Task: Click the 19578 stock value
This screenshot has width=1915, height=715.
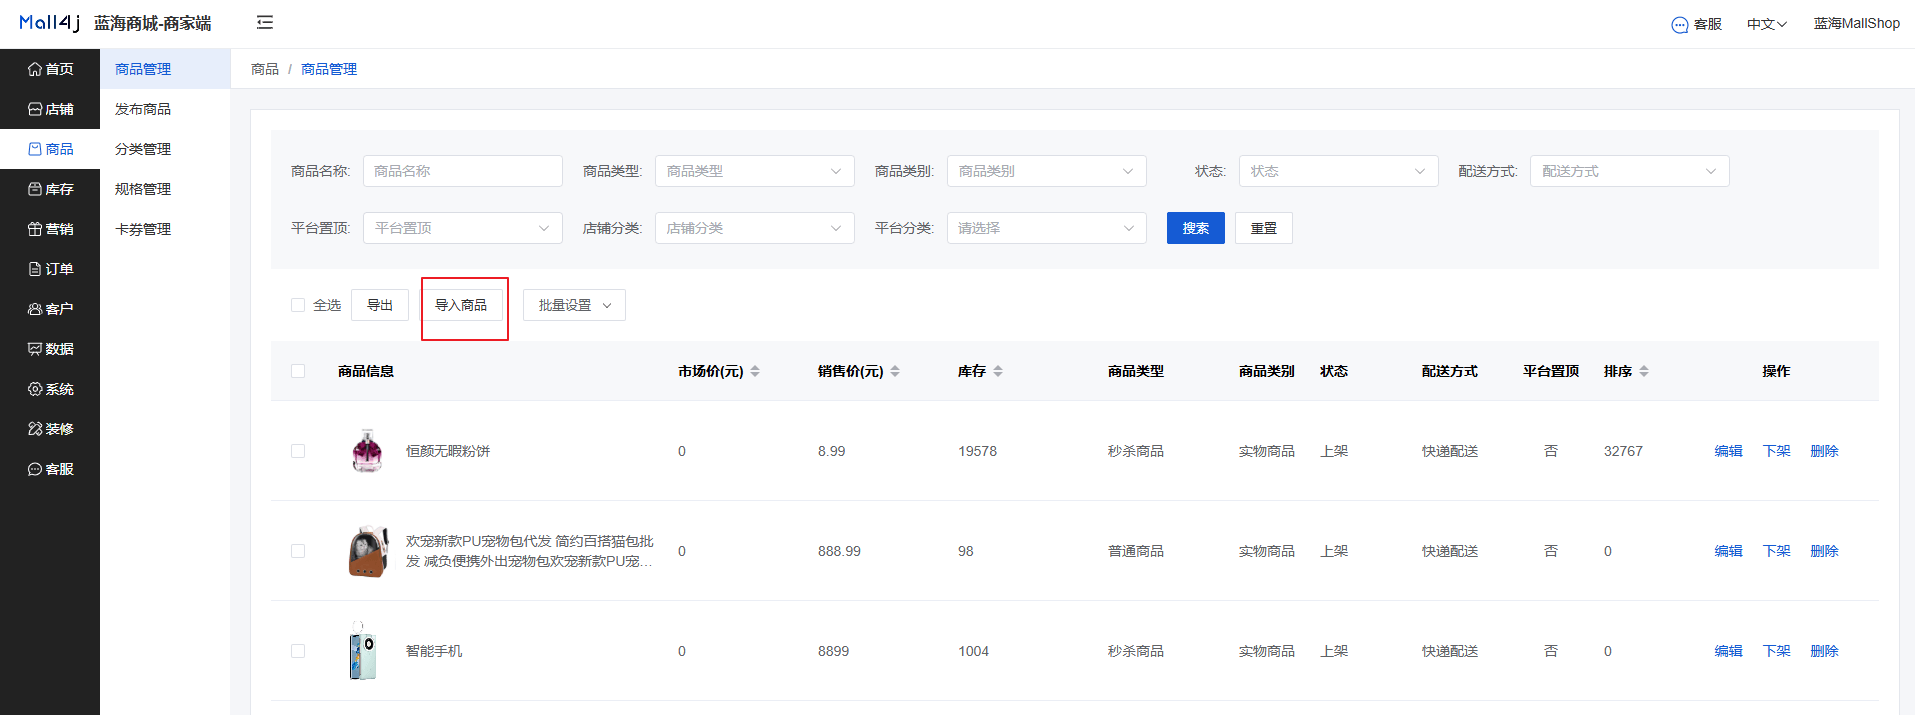Action: click(x=977, y=451)
